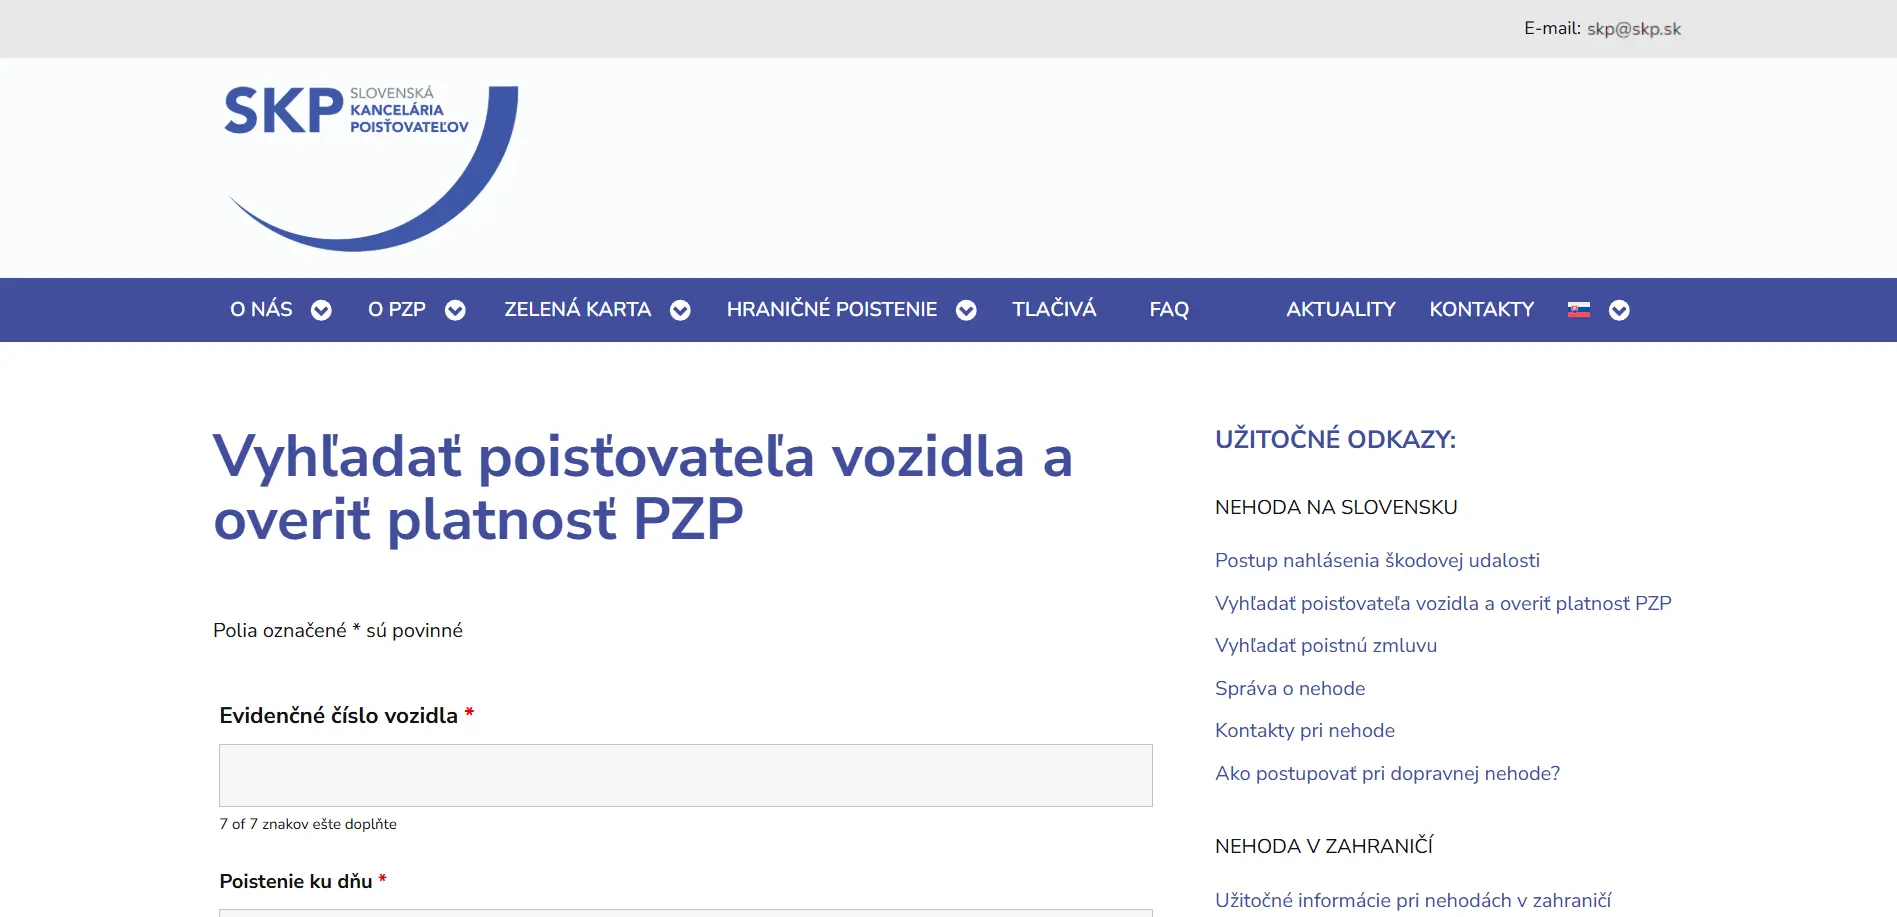
Task: Open Ako postupovať pri dopravnej nehode link
Action: (1387, 774)
